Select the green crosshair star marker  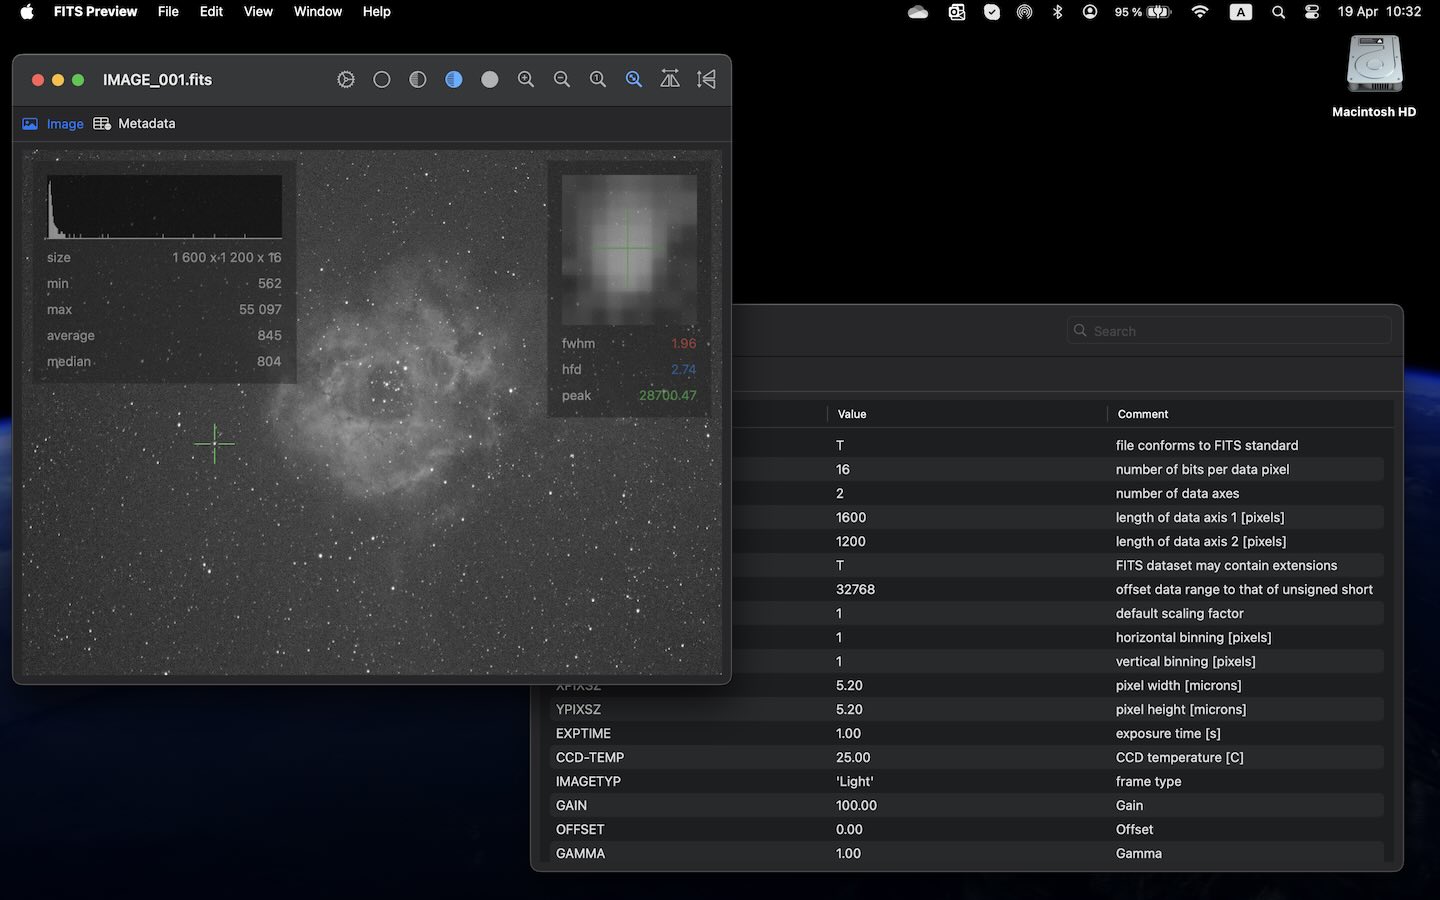pyautogui.click(x=214, y=443)
